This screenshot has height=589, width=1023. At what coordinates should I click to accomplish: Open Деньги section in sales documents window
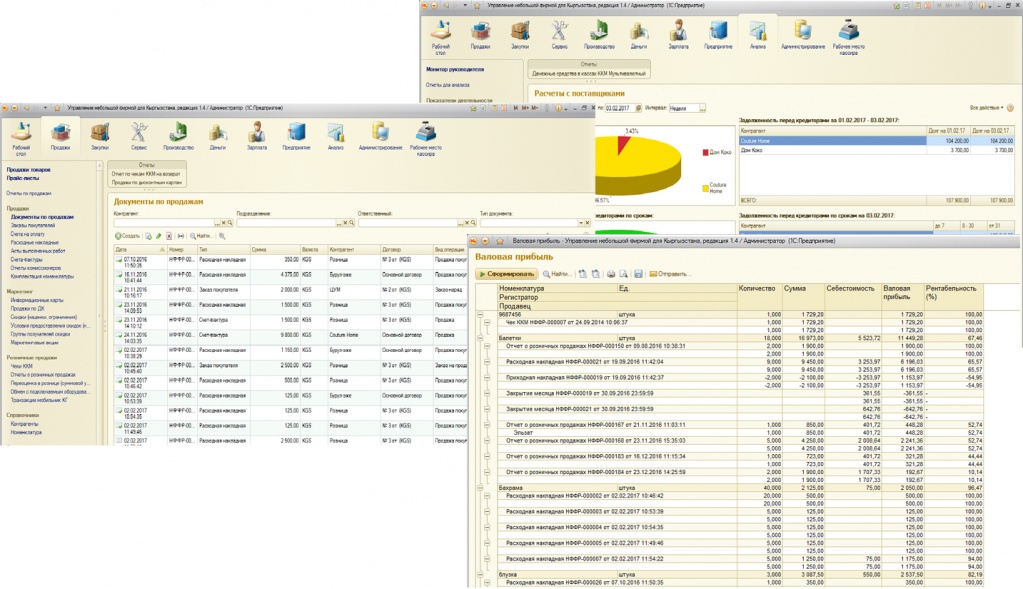click(217, 136)
